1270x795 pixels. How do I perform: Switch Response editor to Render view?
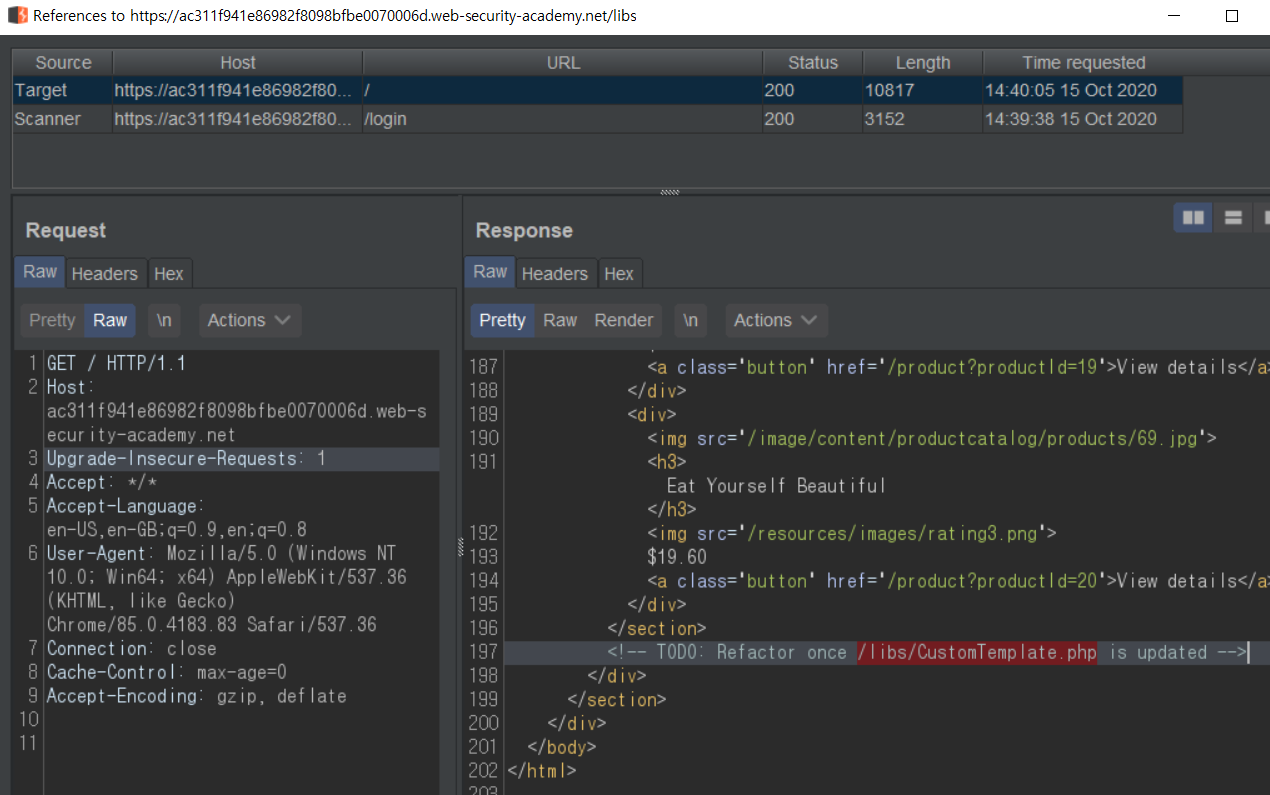623,320
